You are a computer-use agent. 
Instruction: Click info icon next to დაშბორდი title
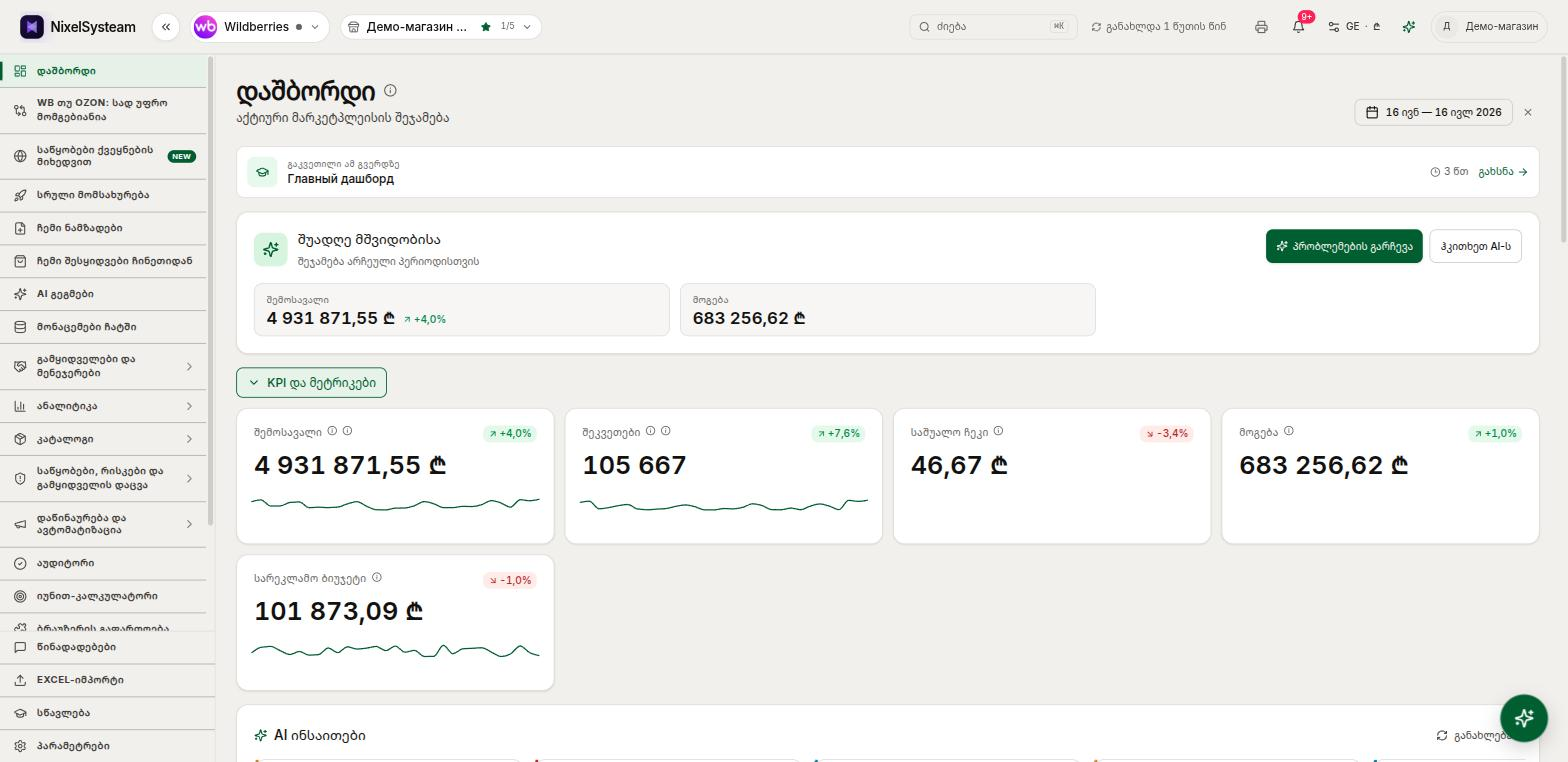pyautogui.click(x=390, y=90)
